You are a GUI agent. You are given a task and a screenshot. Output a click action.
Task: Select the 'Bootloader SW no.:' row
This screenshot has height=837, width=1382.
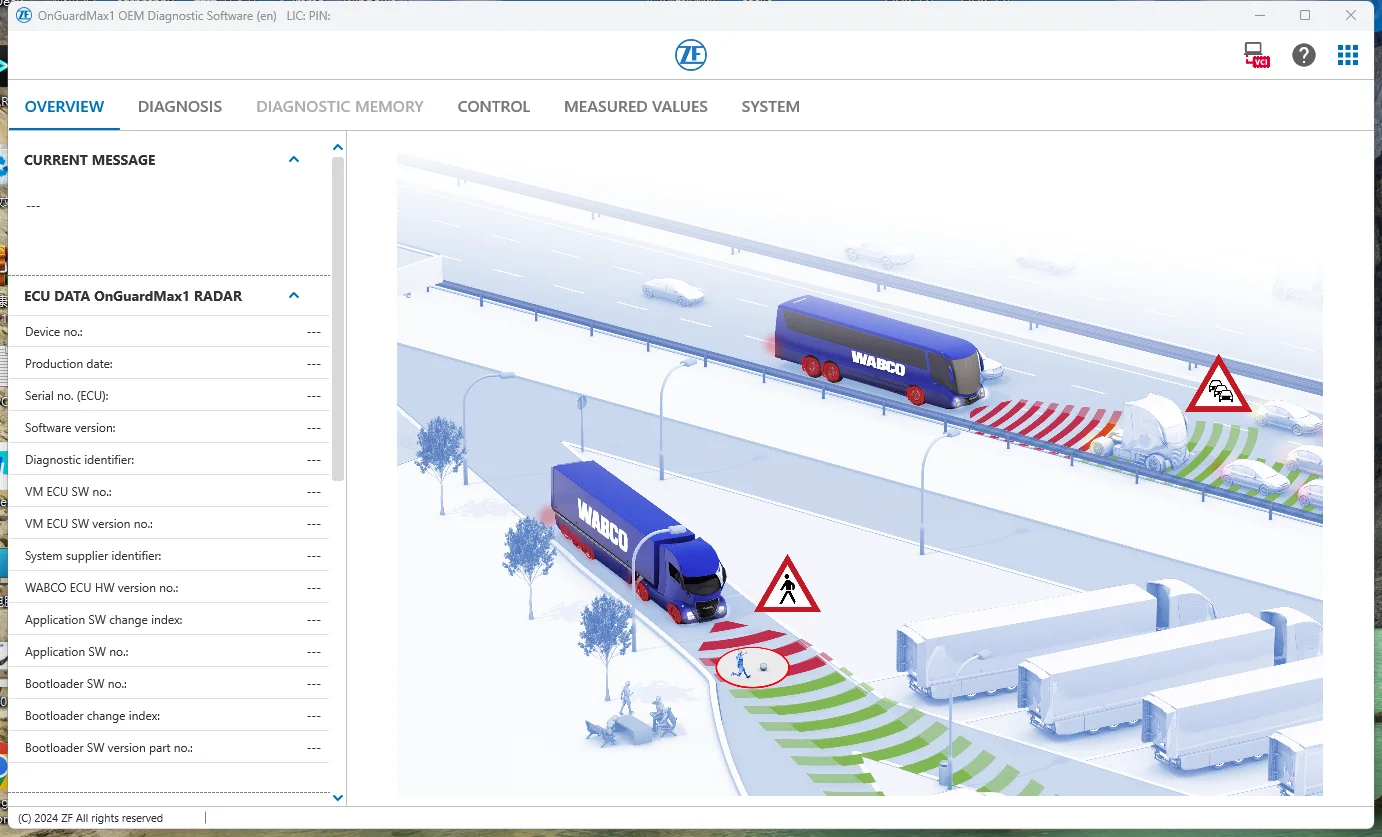click(169, 684)
